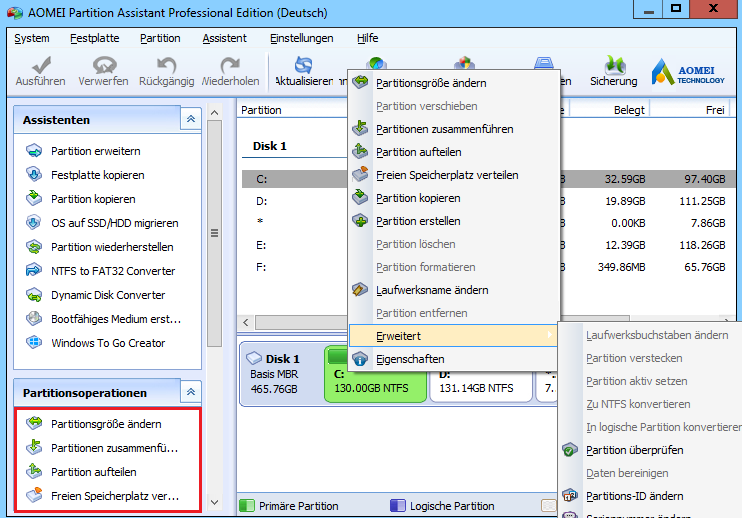Screen dimensions: 742x518
Task: Click the Verwerfen toolbar icon
Action: click(104, 65)
